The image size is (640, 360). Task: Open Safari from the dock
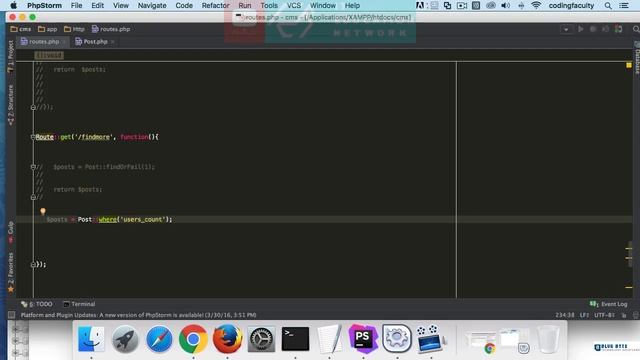(x=159, y=339)
